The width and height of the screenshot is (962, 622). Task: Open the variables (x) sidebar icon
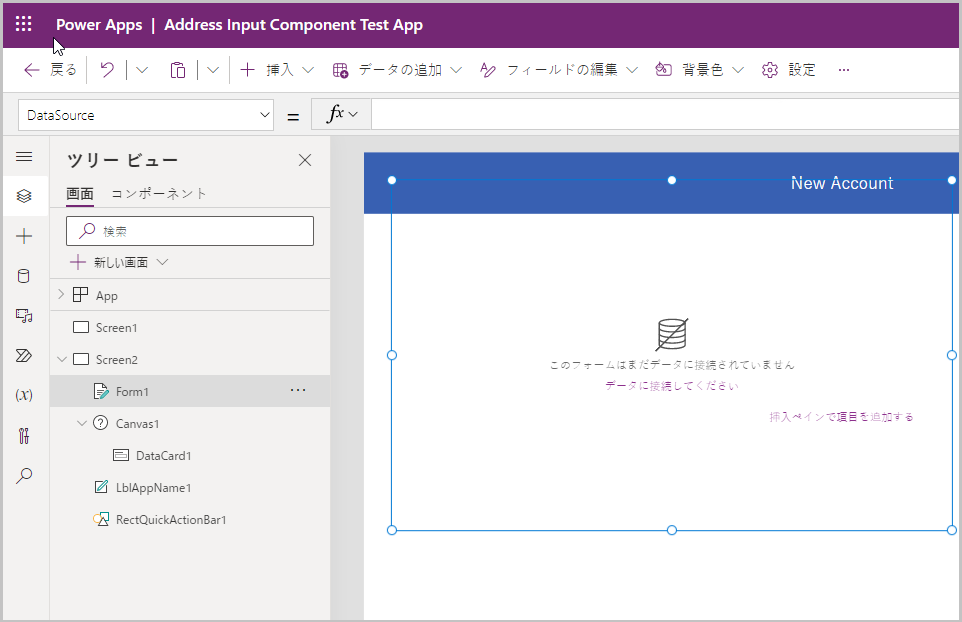tap(24, 395)
